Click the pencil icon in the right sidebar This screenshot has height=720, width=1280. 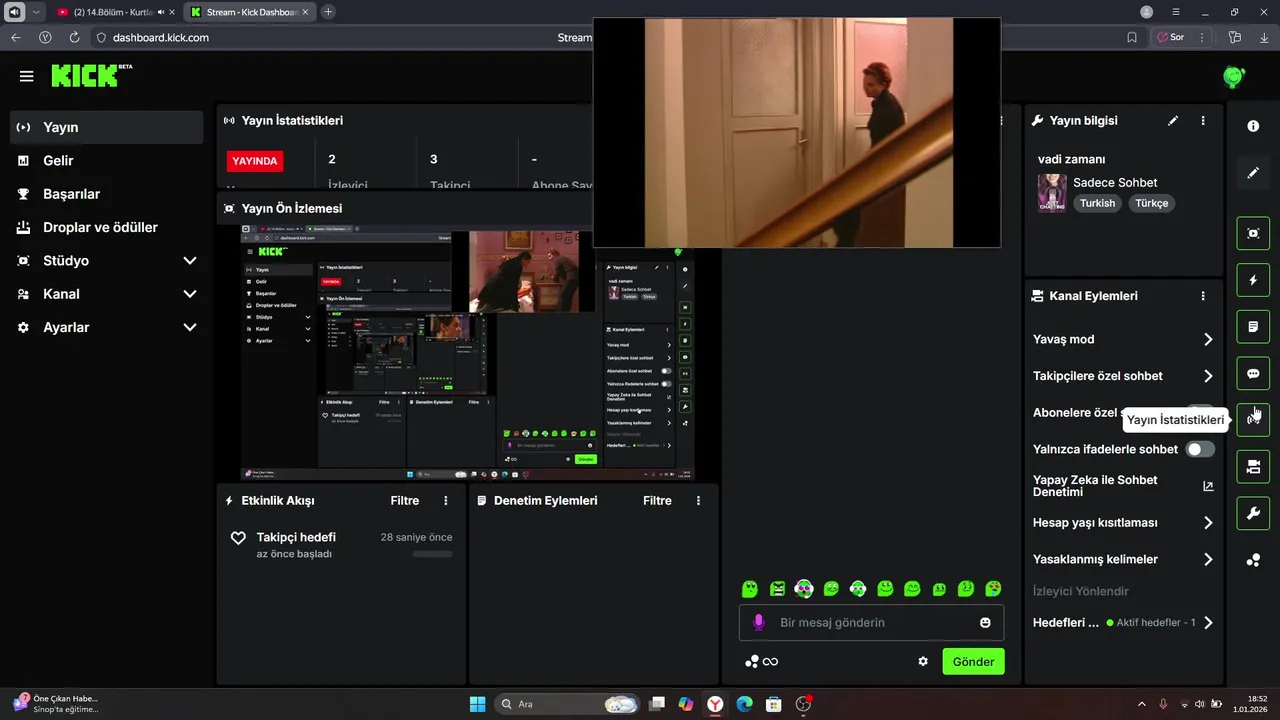coord(1253,173)
